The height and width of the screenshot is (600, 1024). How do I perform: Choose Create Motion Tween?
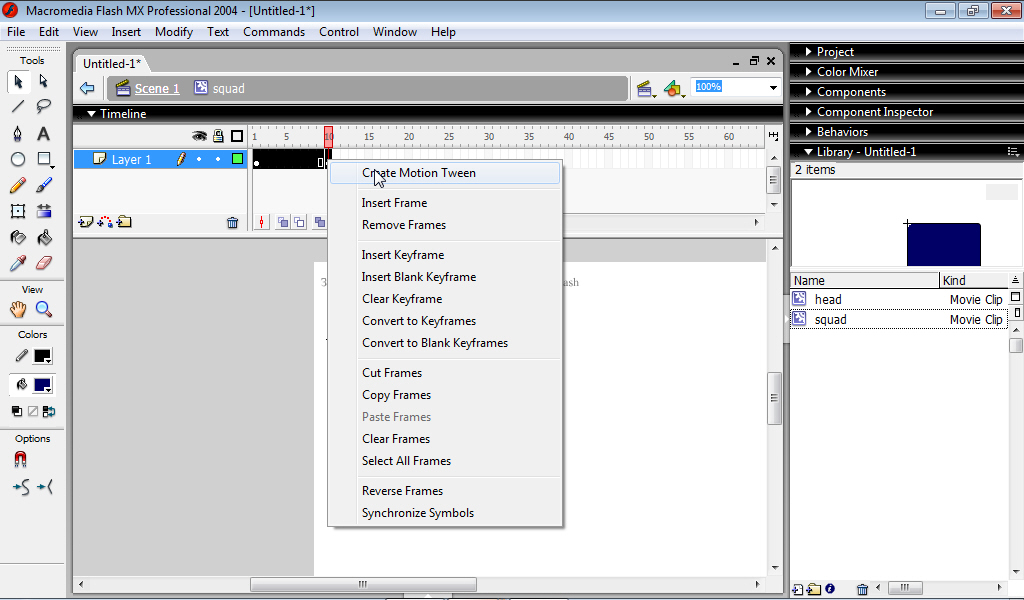[445, 173]
